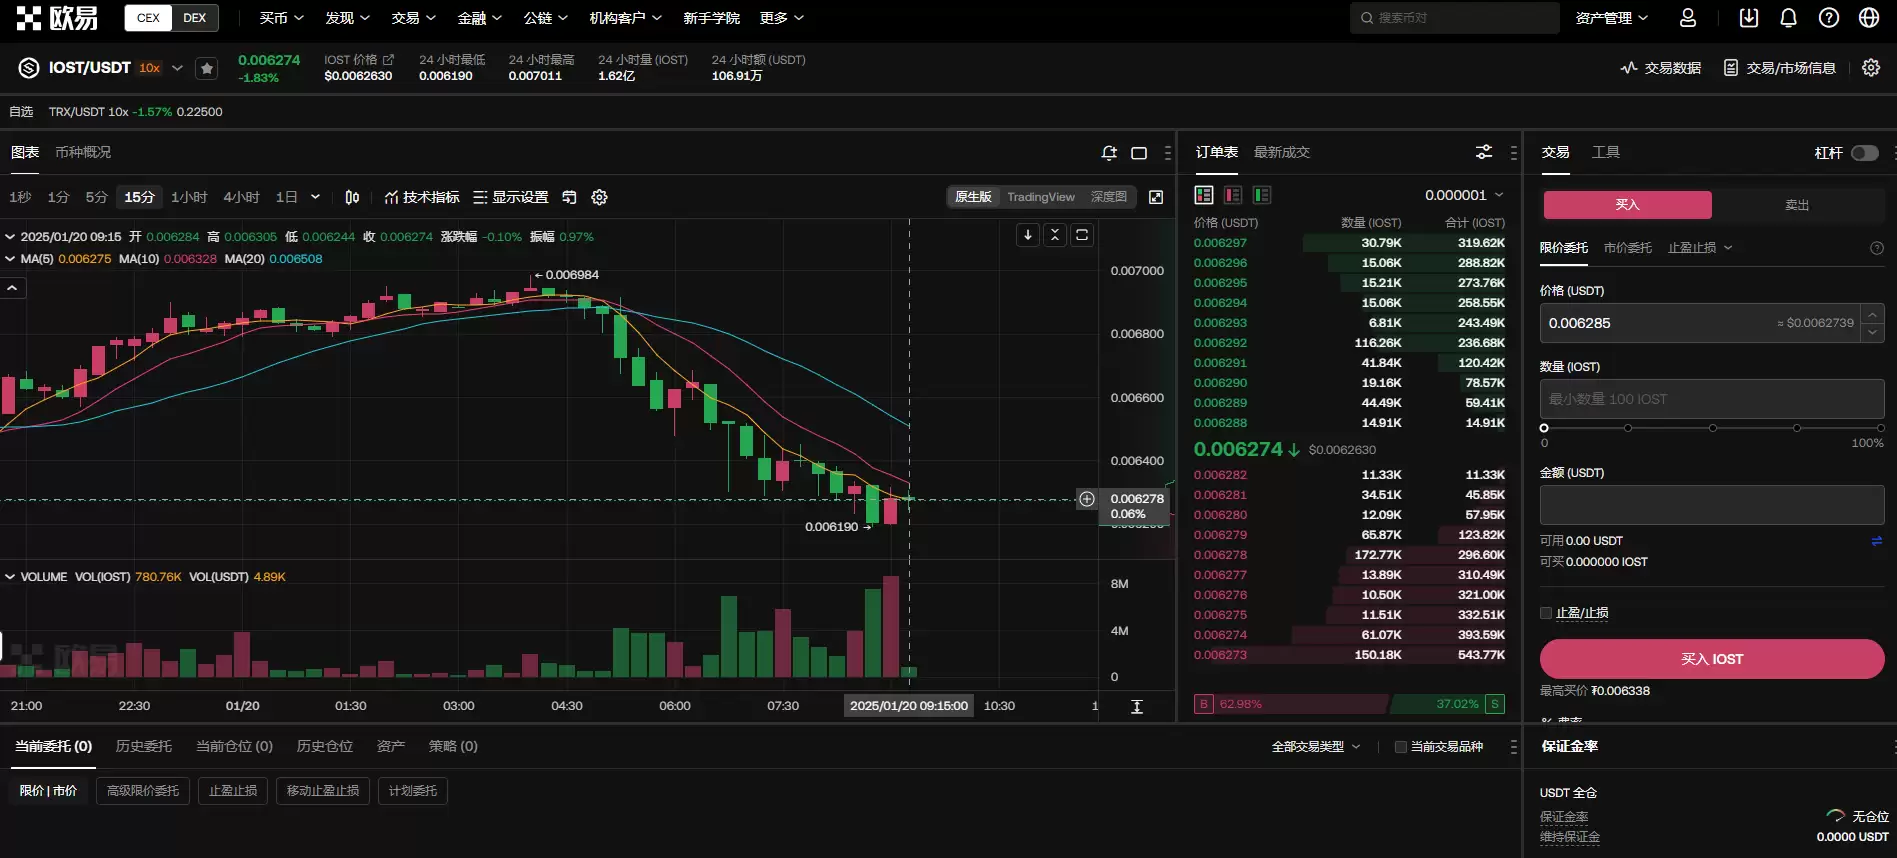
Task: Expand the 资产管理 menu
Action: coord(1611,18)
